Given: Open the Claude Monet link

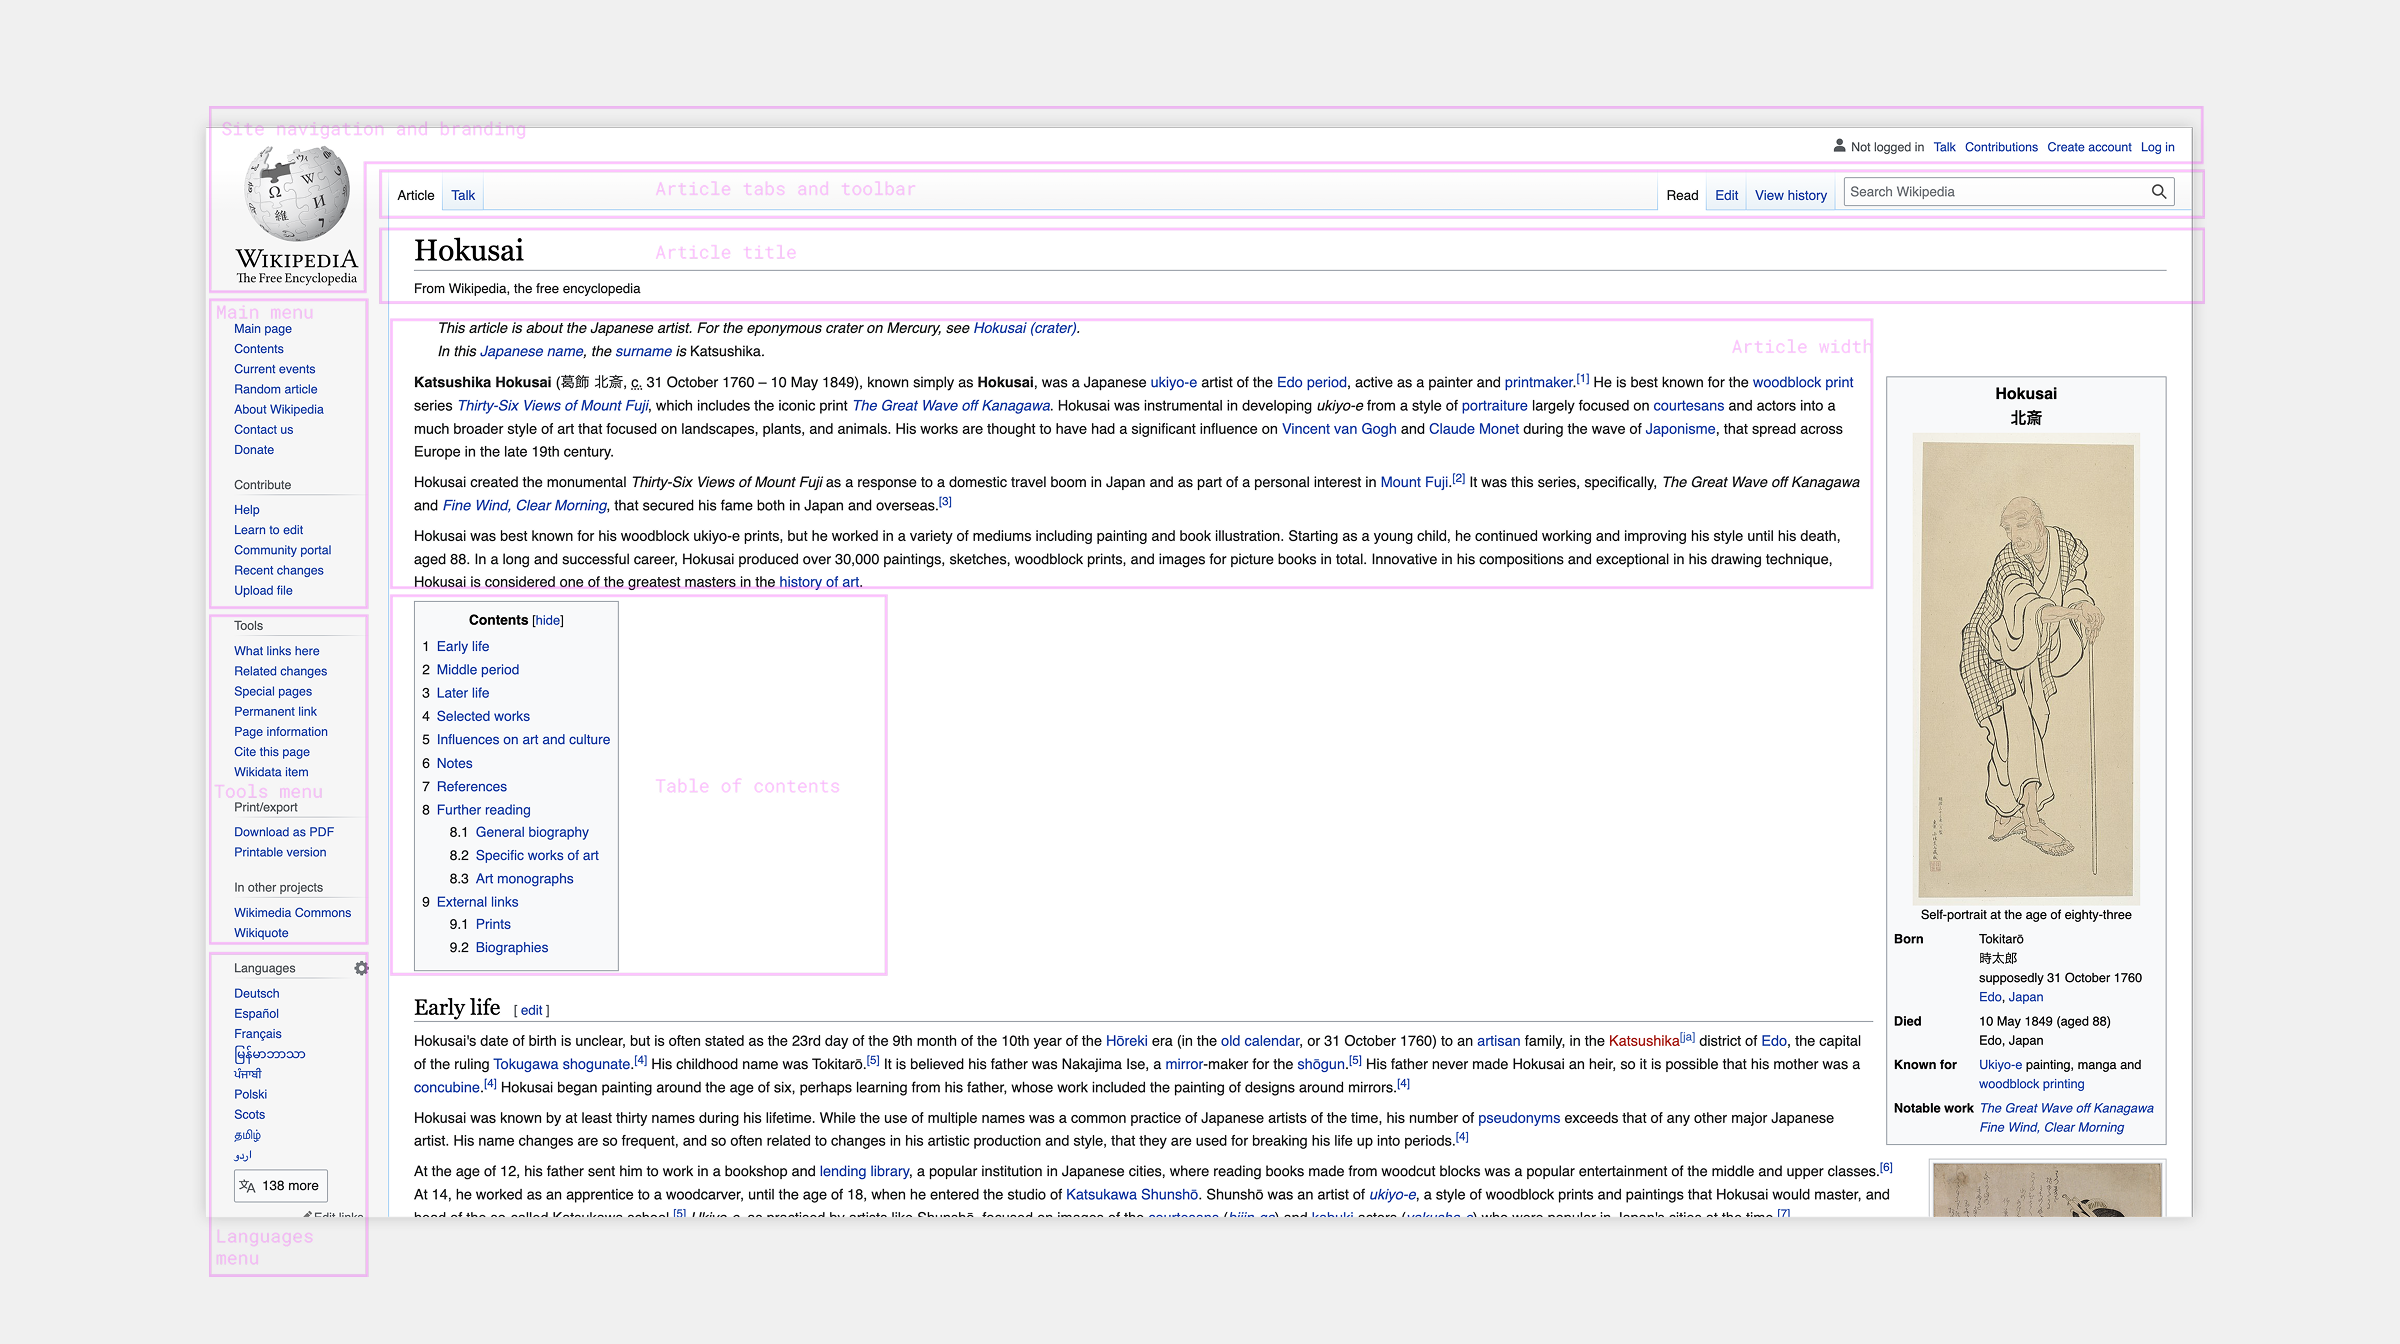Looking at the screenshot, I should click(x=1473, y=429).
